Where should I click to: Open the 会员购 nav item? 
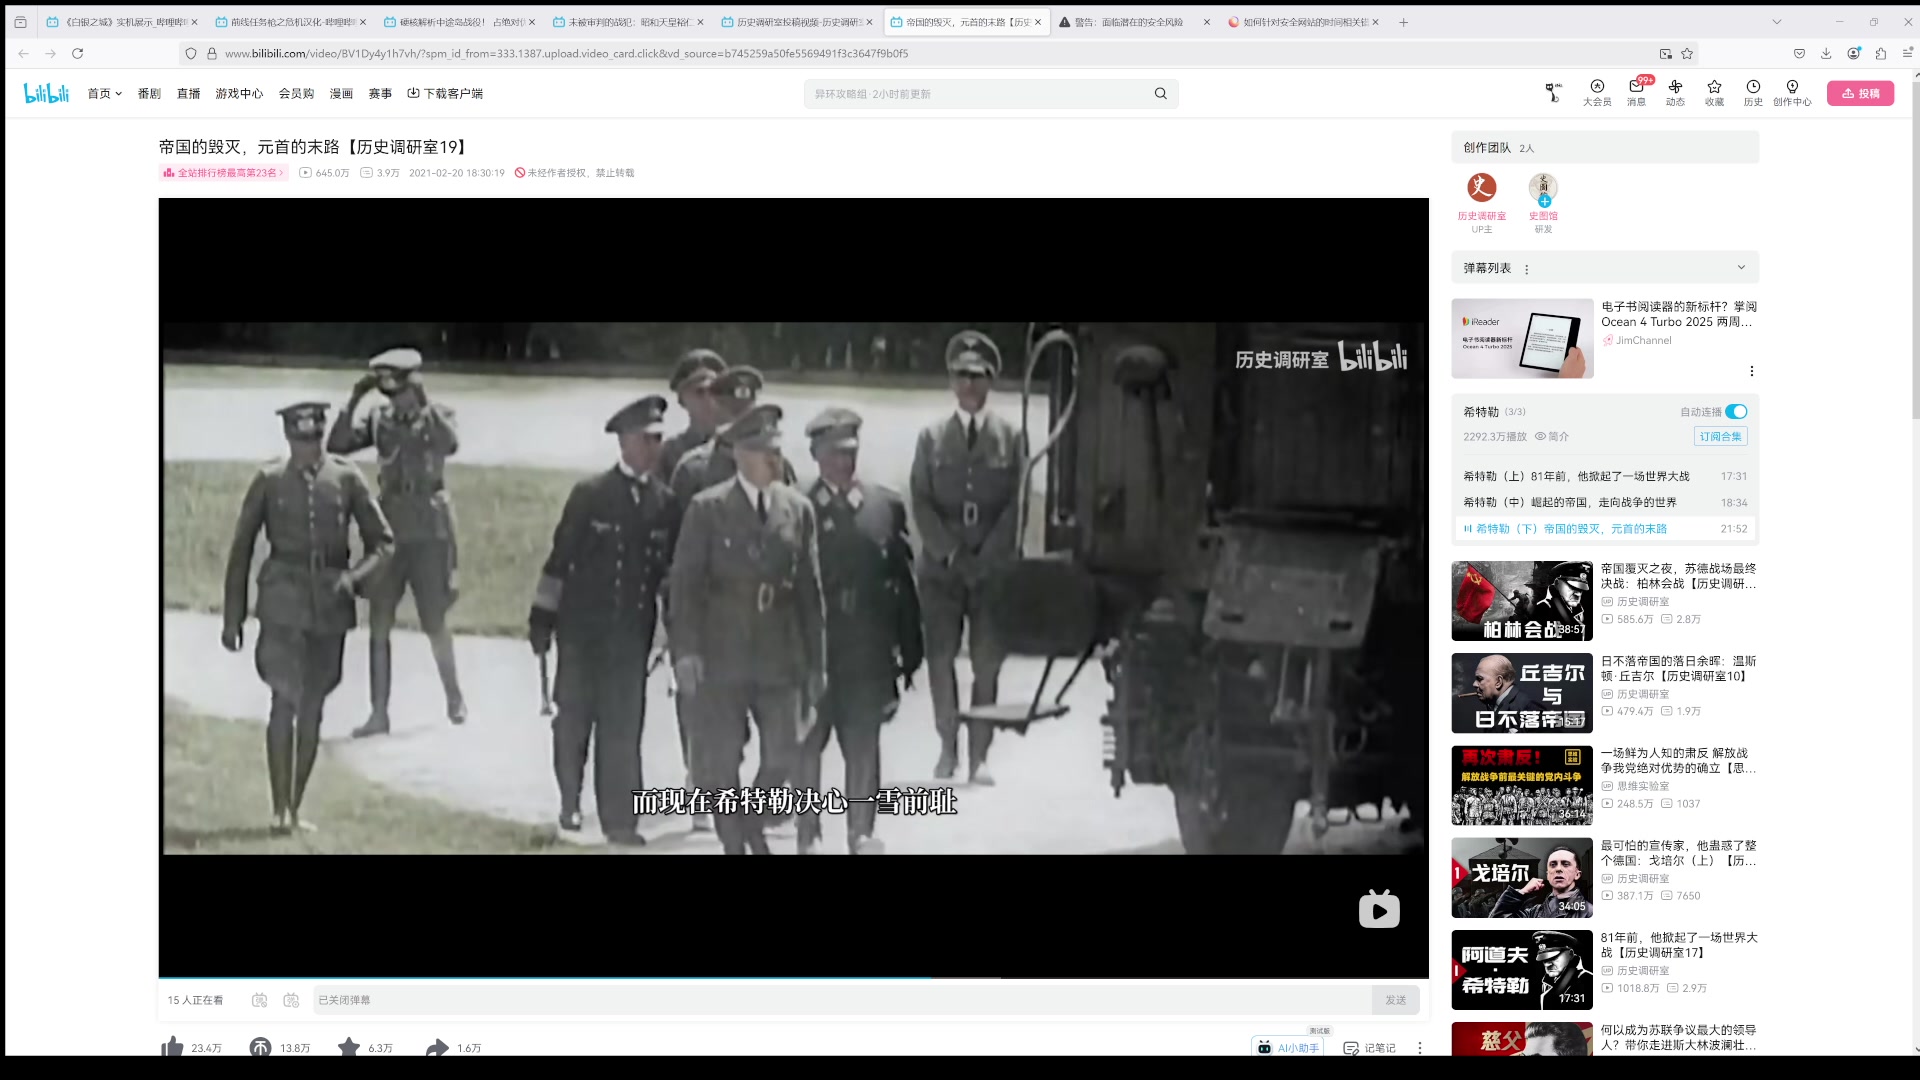(296, 93)
